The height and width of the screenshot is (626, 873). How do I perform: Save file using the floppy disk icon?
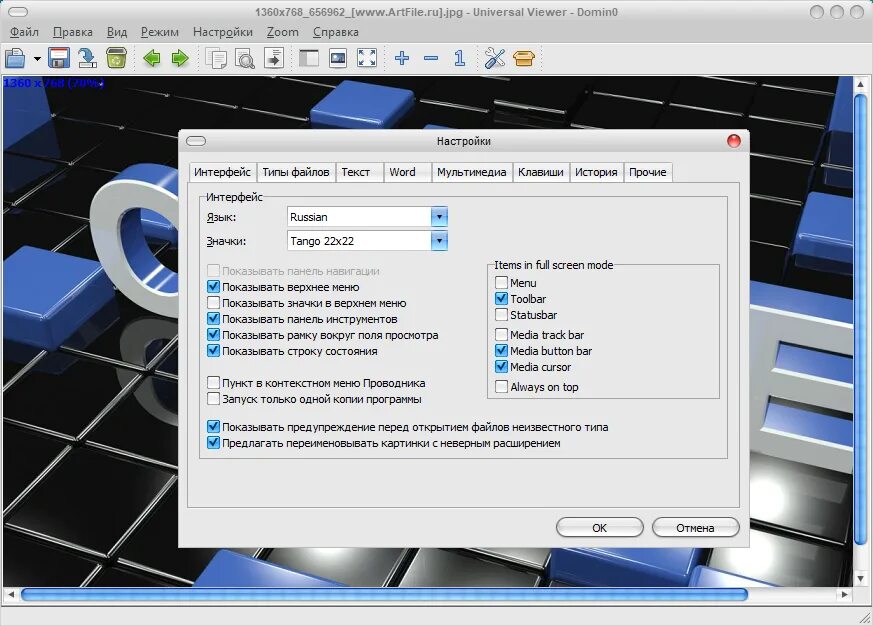(x=58, y=58)
